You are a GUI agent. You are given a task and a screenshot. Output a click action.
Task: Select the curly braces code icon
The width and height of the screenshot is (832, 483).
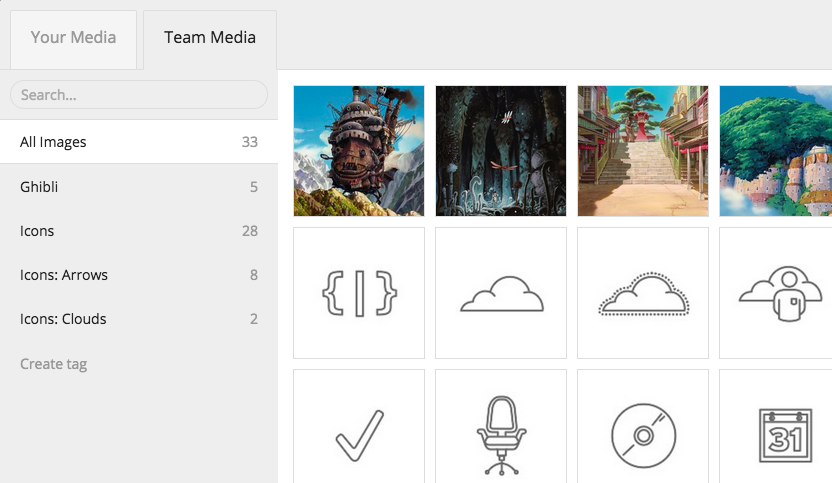(x=359, y=293)
